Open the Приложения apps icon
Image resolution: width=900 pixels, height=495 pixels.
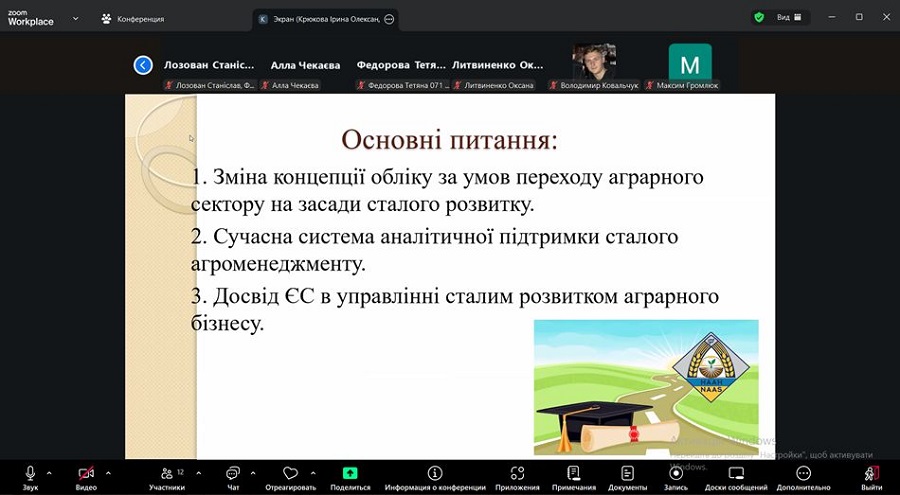[517, 474]
